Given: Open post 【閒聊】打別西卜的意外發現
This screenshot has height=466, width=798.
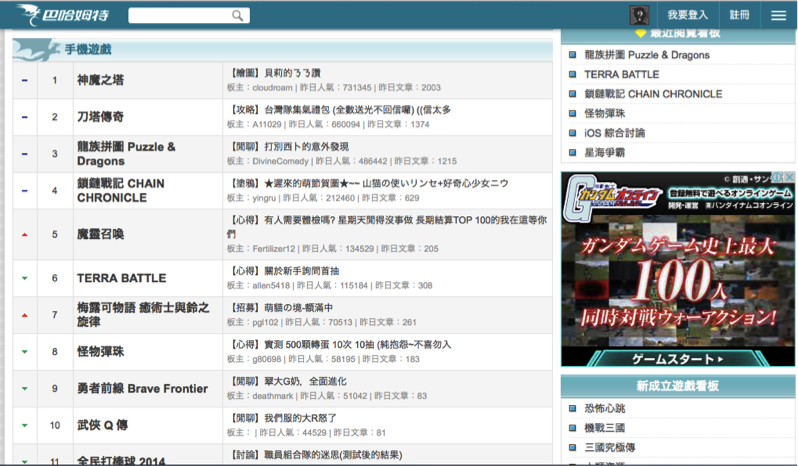Looking at the screenshot, I should [288, 147].
